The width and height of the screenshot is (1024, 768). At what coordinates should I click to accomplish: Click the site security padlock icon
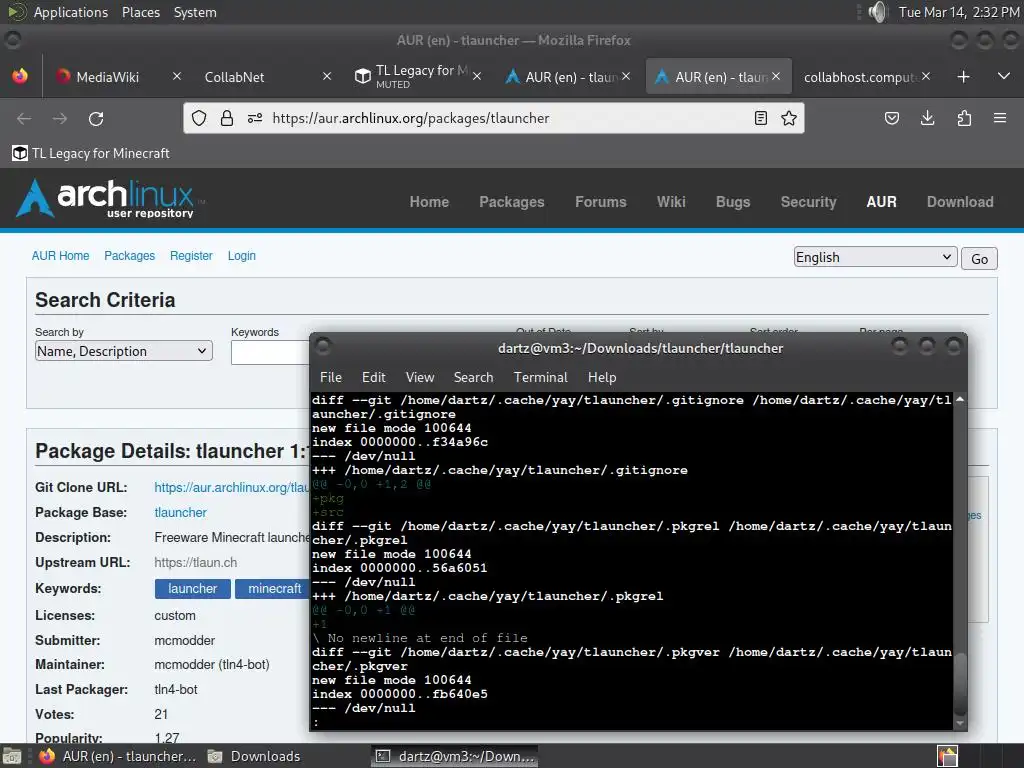tap(227, 118)
